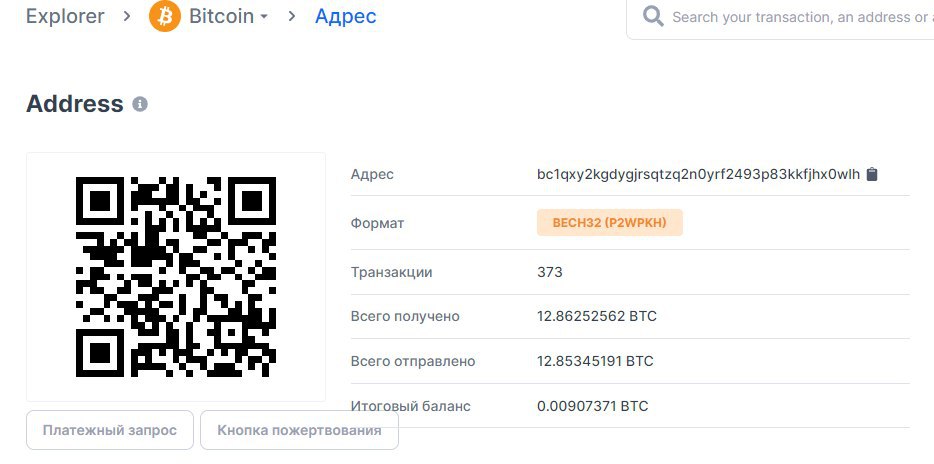This screenshot has height=464, width=934.
Task: Open the Bitcoin currency dropdown arrow
Action: 264,17
